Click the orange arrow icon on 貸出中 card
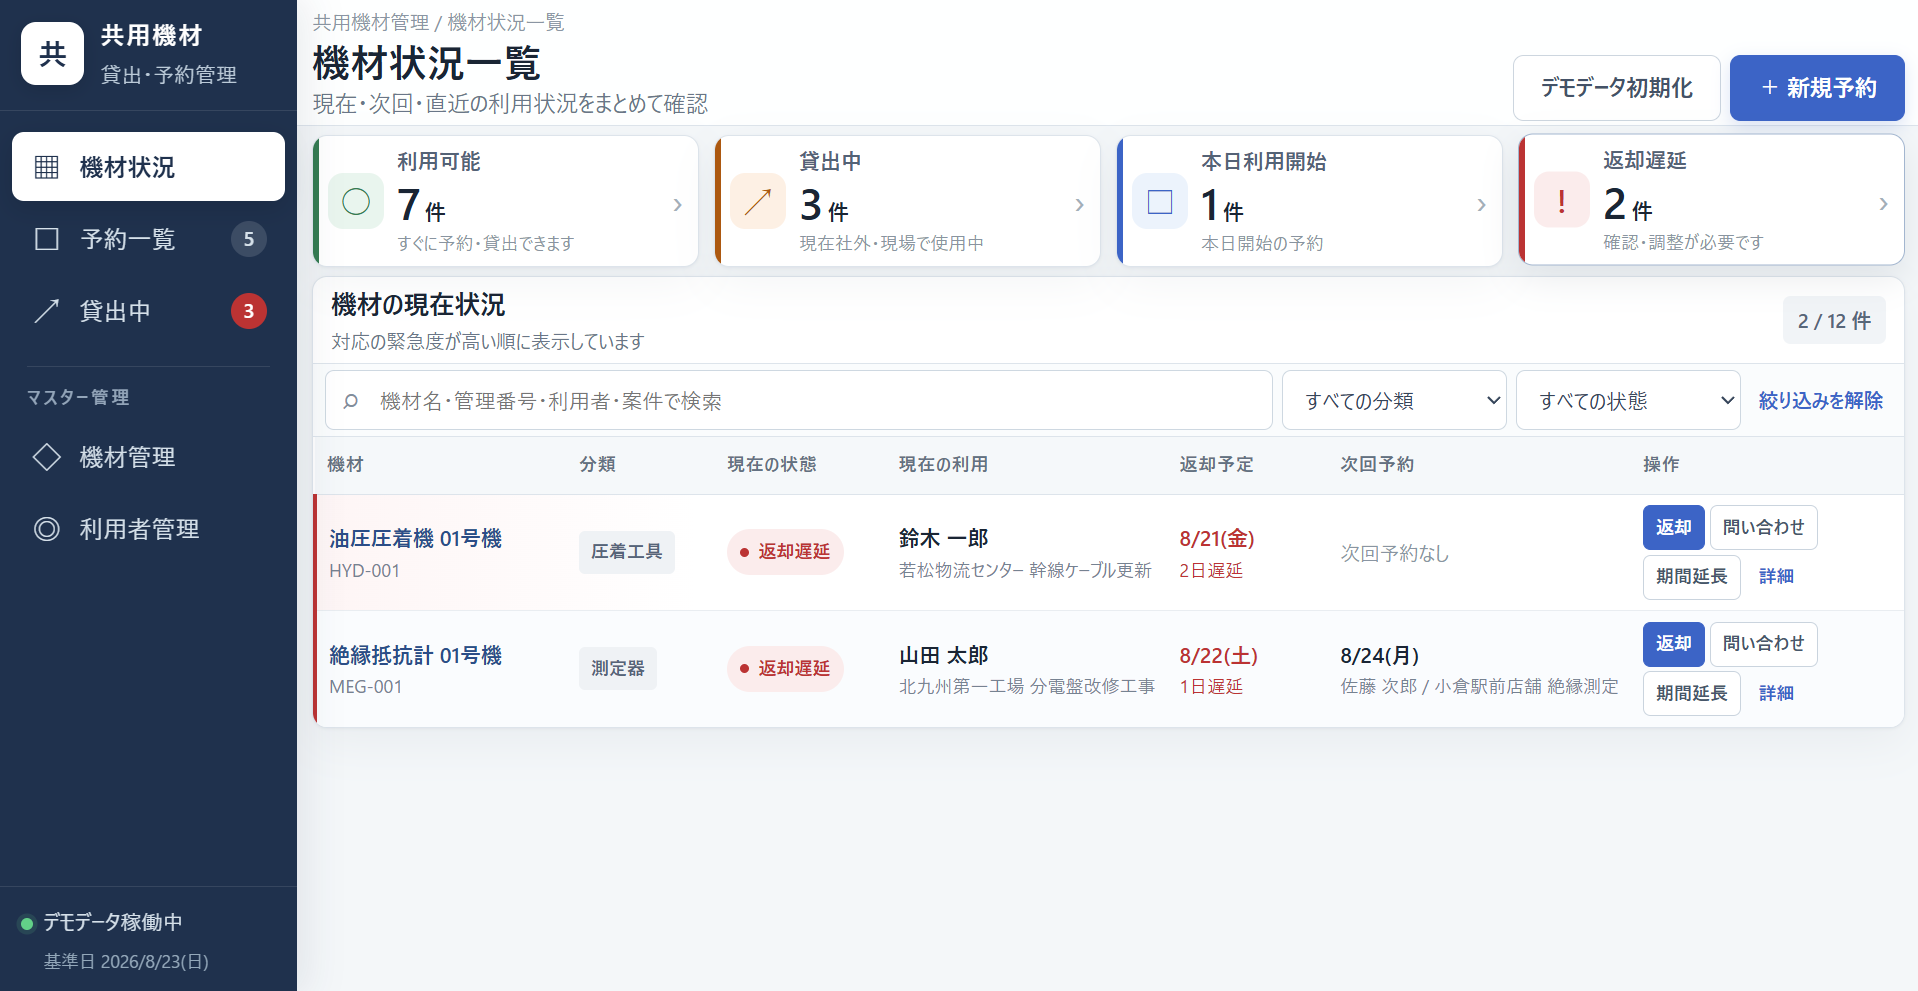Image resolution: width=1918 pixels, height=991 pixels. pyautogui.click(x=758, y=202)
